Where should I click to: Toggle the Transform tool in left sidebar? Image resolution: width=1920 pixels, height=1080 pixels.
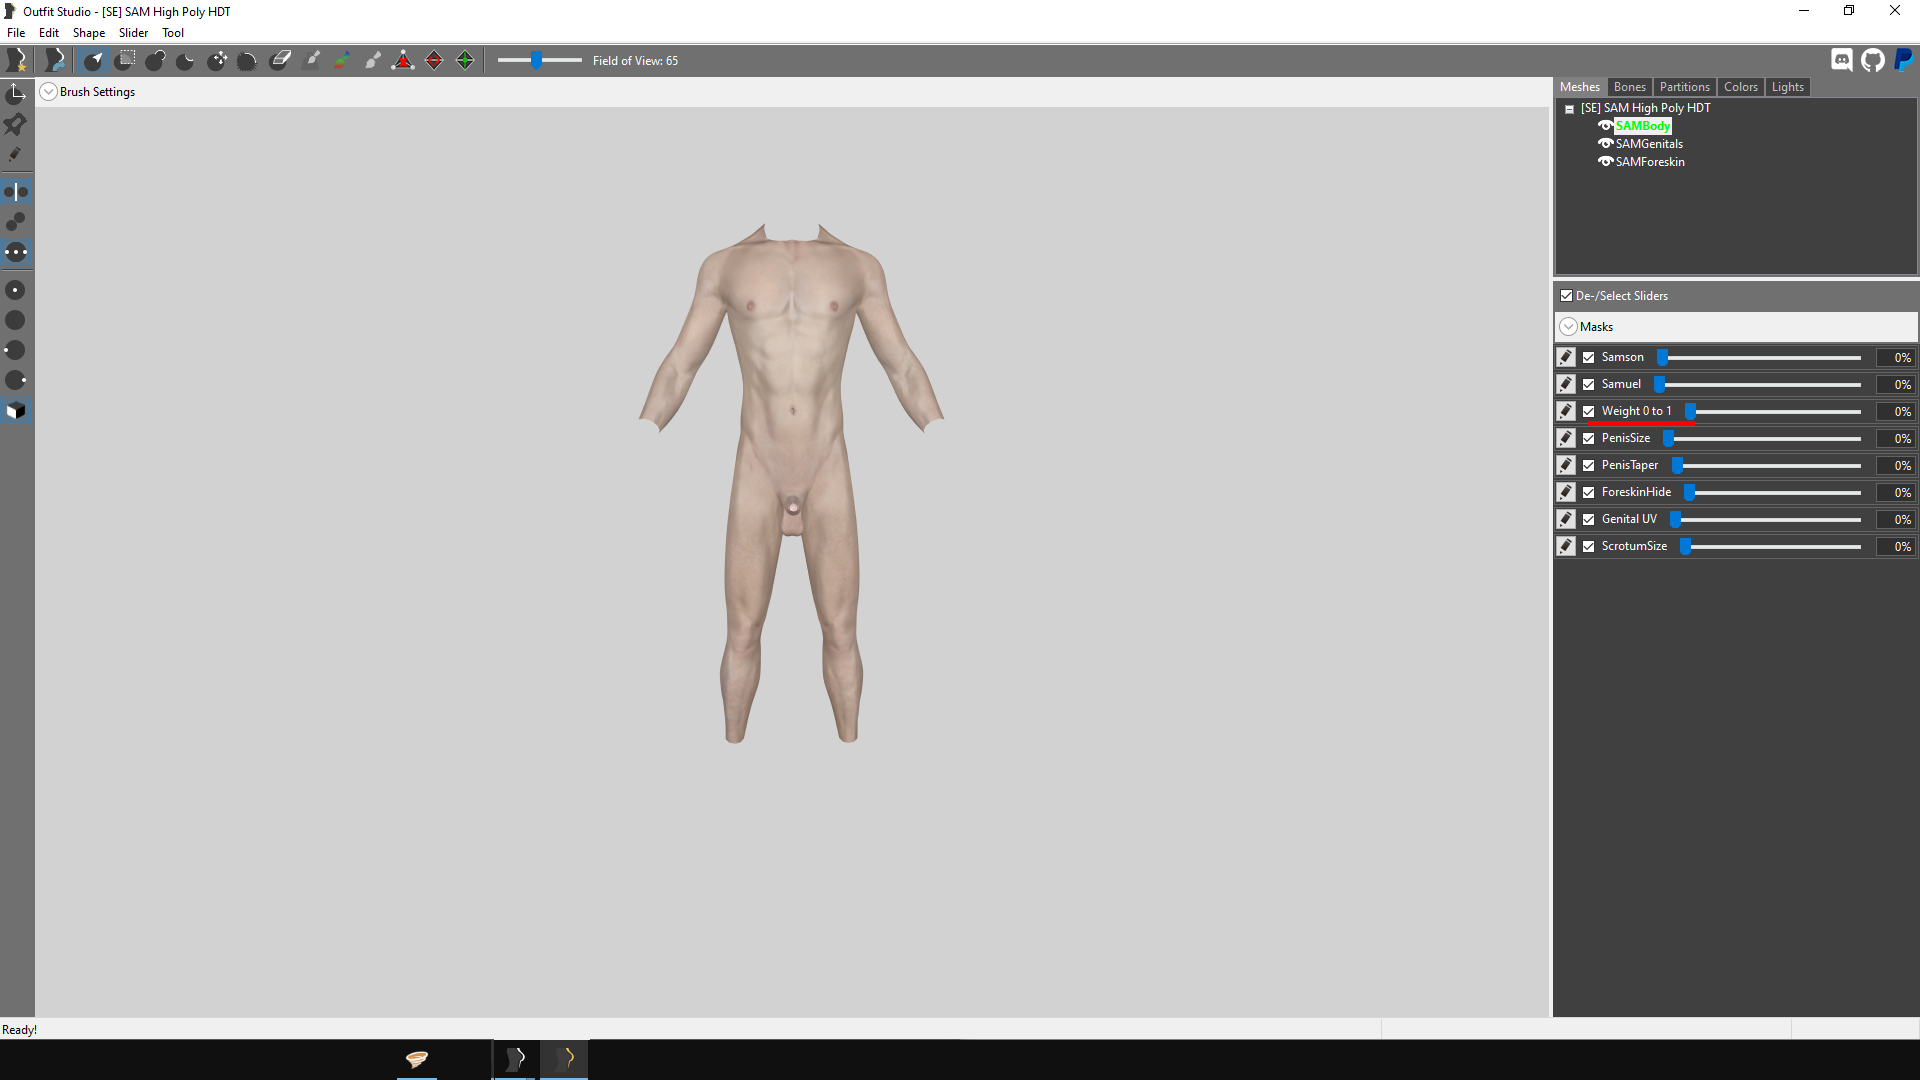(x=16, y=94)
